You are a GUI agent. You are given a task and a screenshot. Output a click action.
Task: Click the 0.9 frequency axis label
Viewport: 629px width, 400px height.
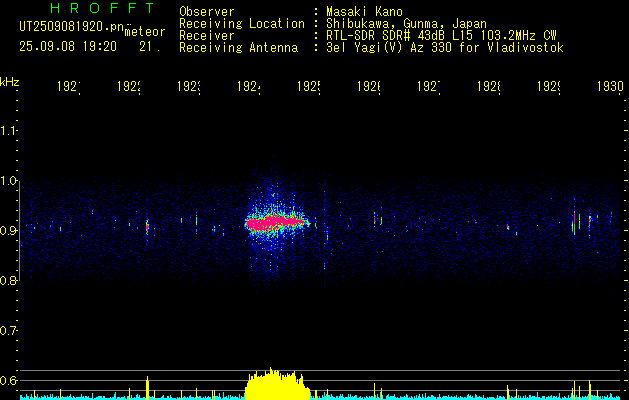click(x=8, y=231)
